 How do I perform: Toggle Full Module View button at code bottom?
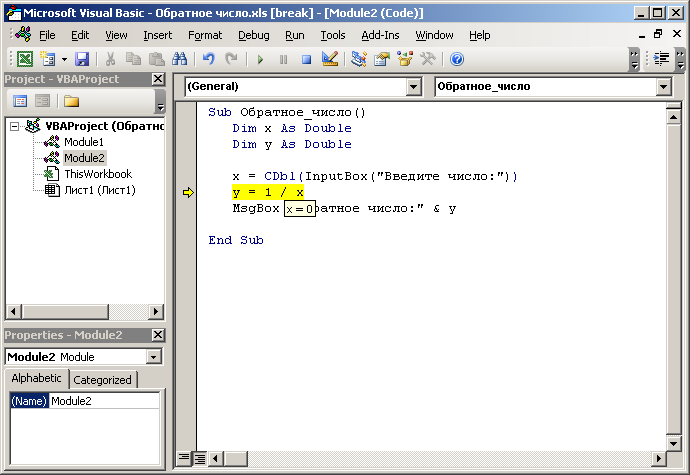click(x=199, y=458)
